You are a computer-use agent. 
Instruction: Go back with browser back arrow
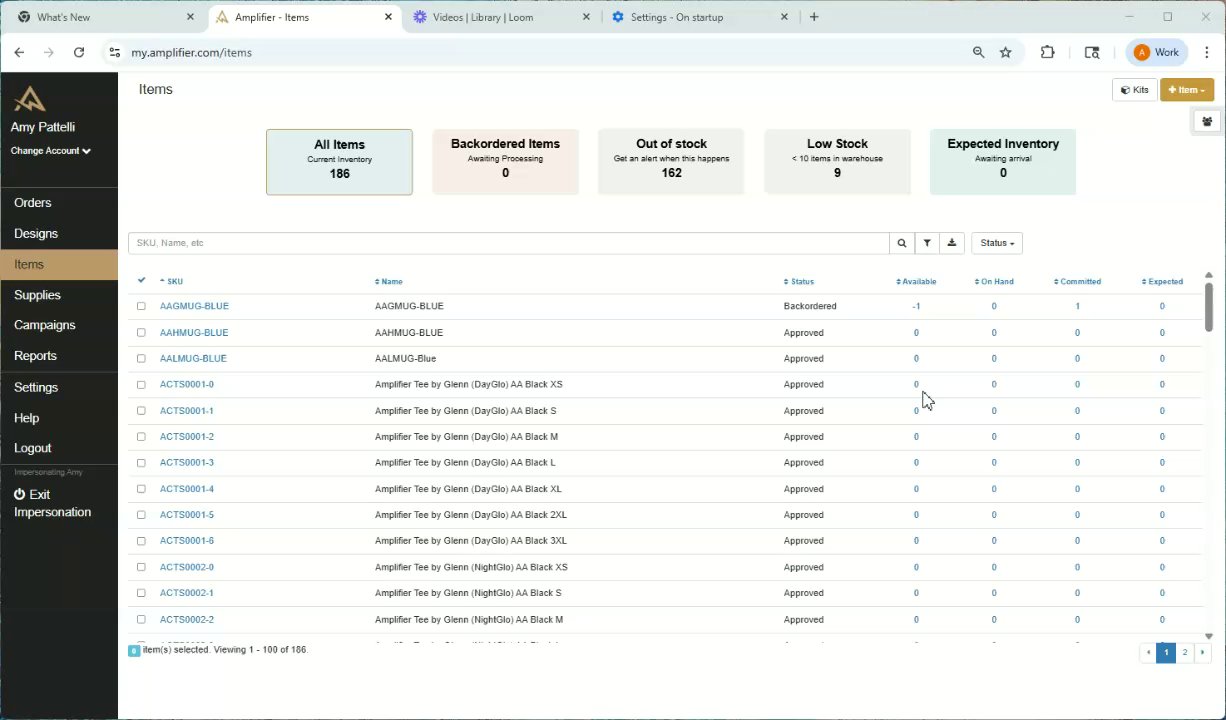click(19, 52)
